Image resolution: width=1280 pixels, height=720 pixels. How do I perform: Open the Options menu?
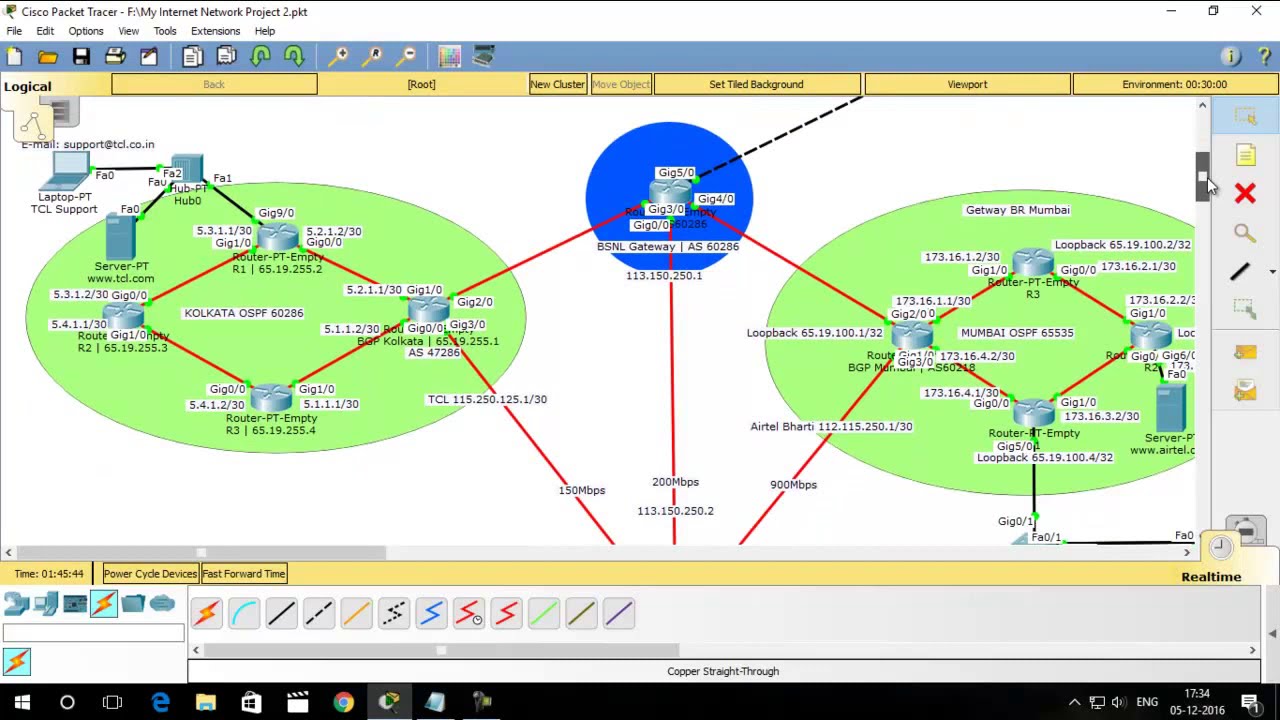point(86,31)
